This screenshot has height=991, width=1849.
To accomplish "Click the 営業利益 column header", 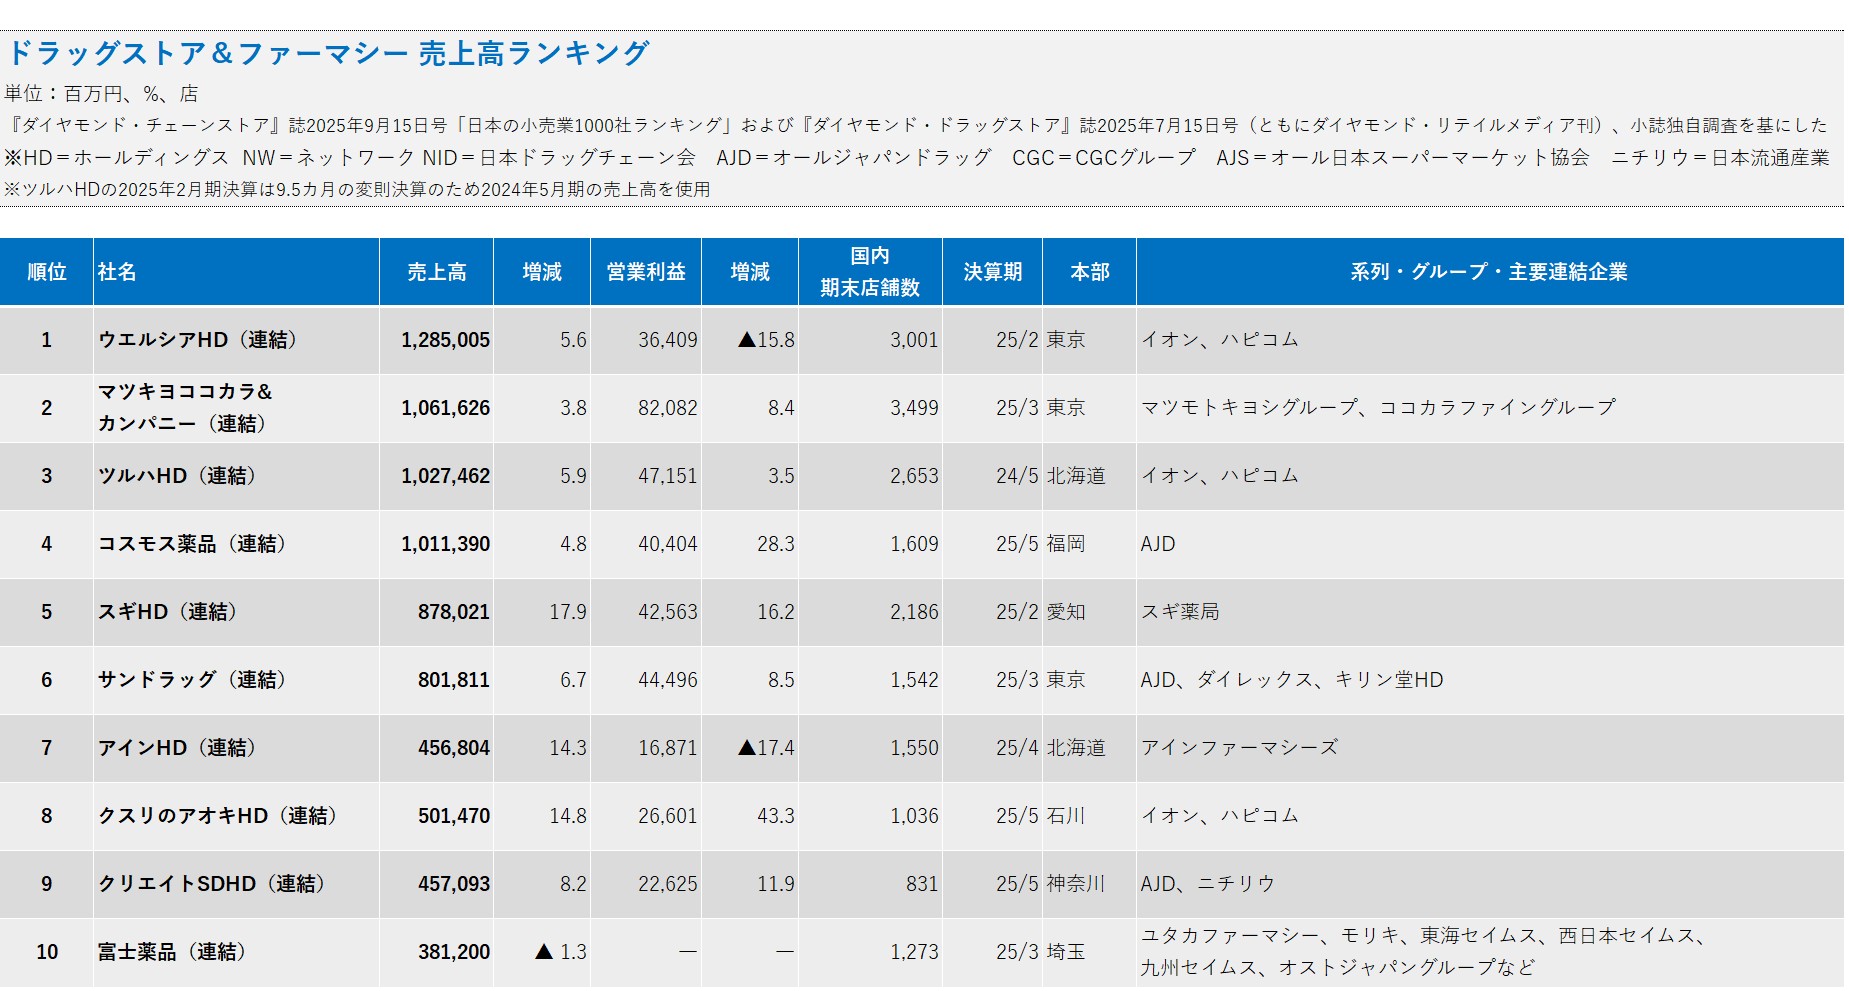I will 645,271.
